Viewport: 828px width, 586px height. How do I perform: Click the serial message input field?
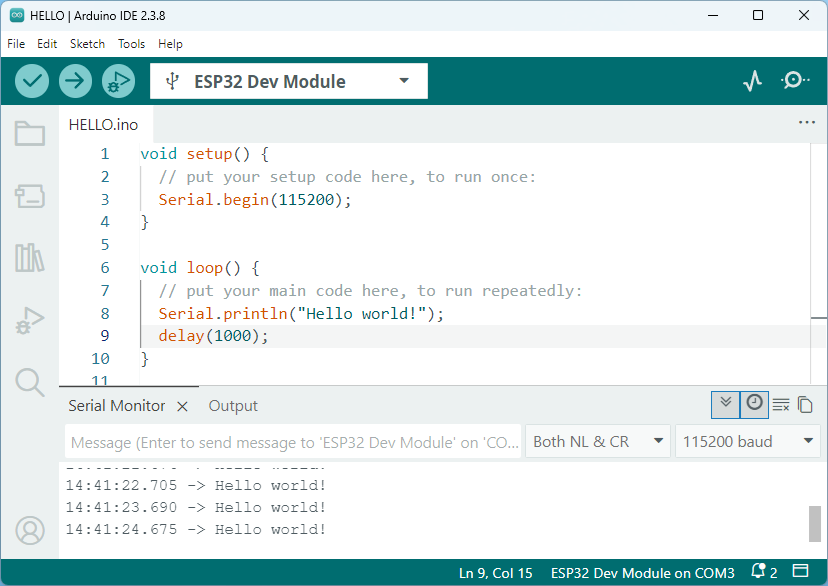pyautogui.click(x=293, y=442)
